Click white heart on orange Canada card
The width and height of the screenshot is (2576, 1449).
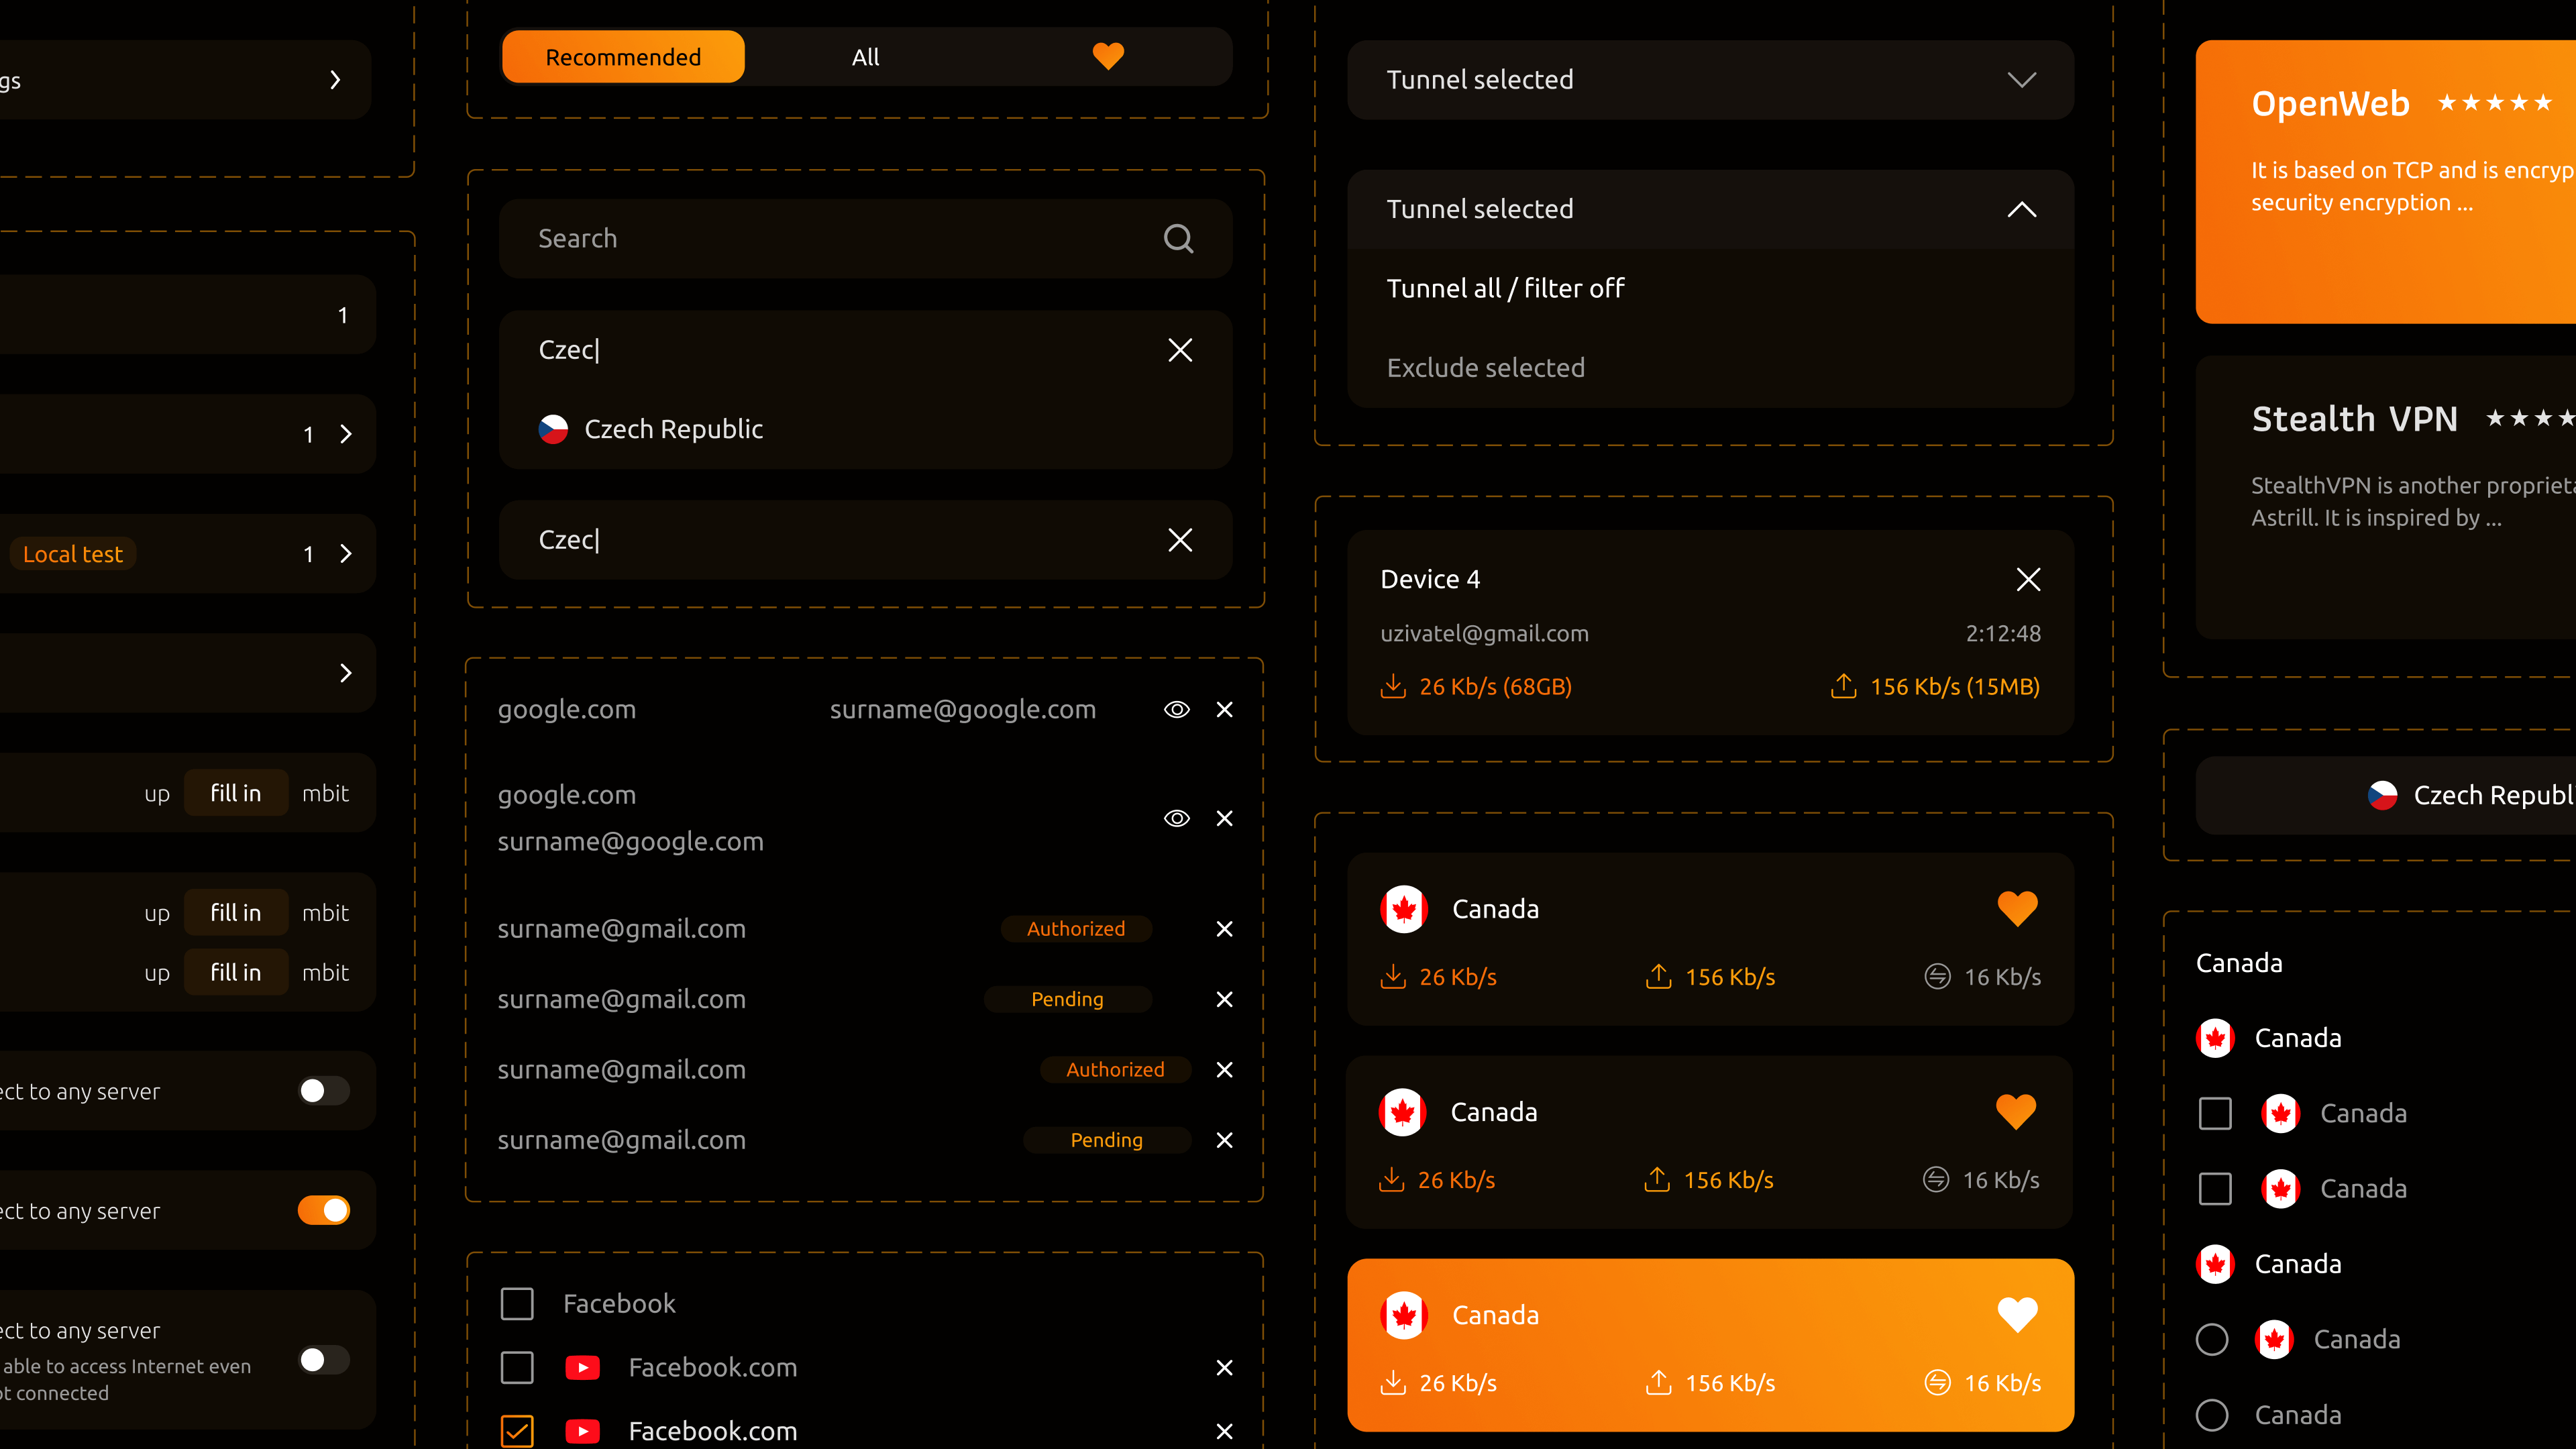click(x=2017, y=1314)
